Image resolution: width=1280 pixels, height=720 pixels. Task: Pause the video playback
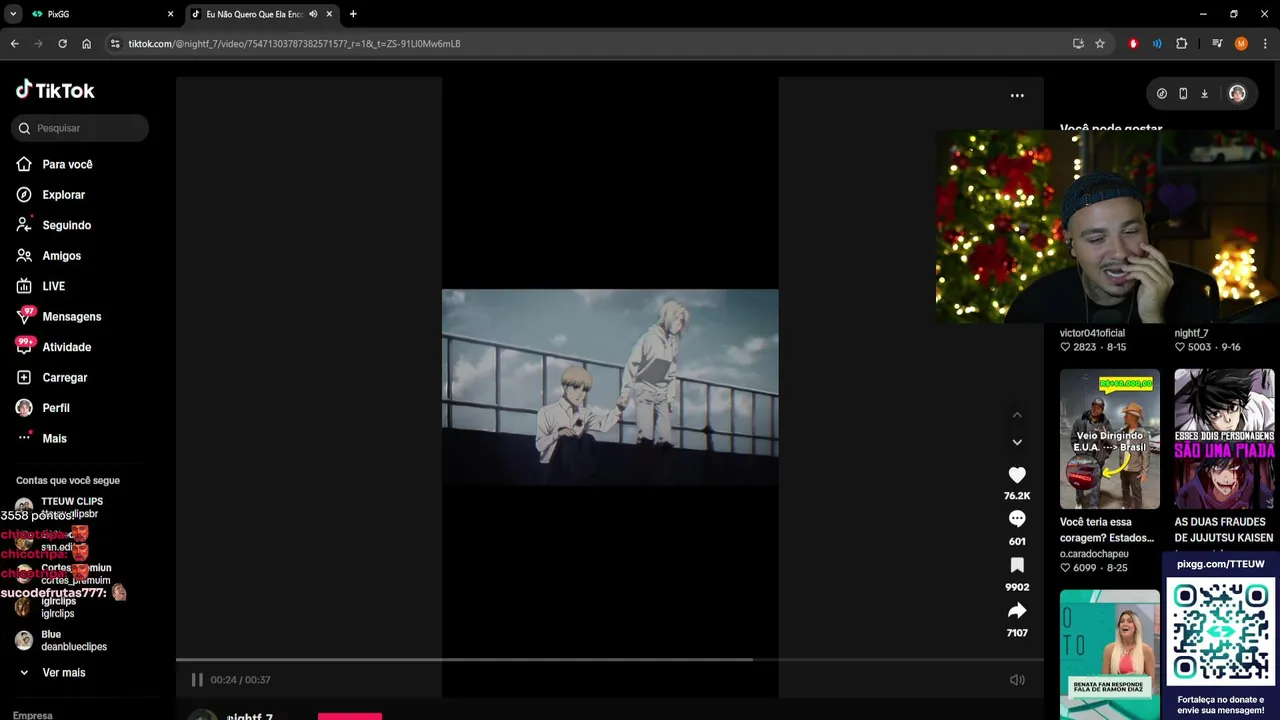197,680
